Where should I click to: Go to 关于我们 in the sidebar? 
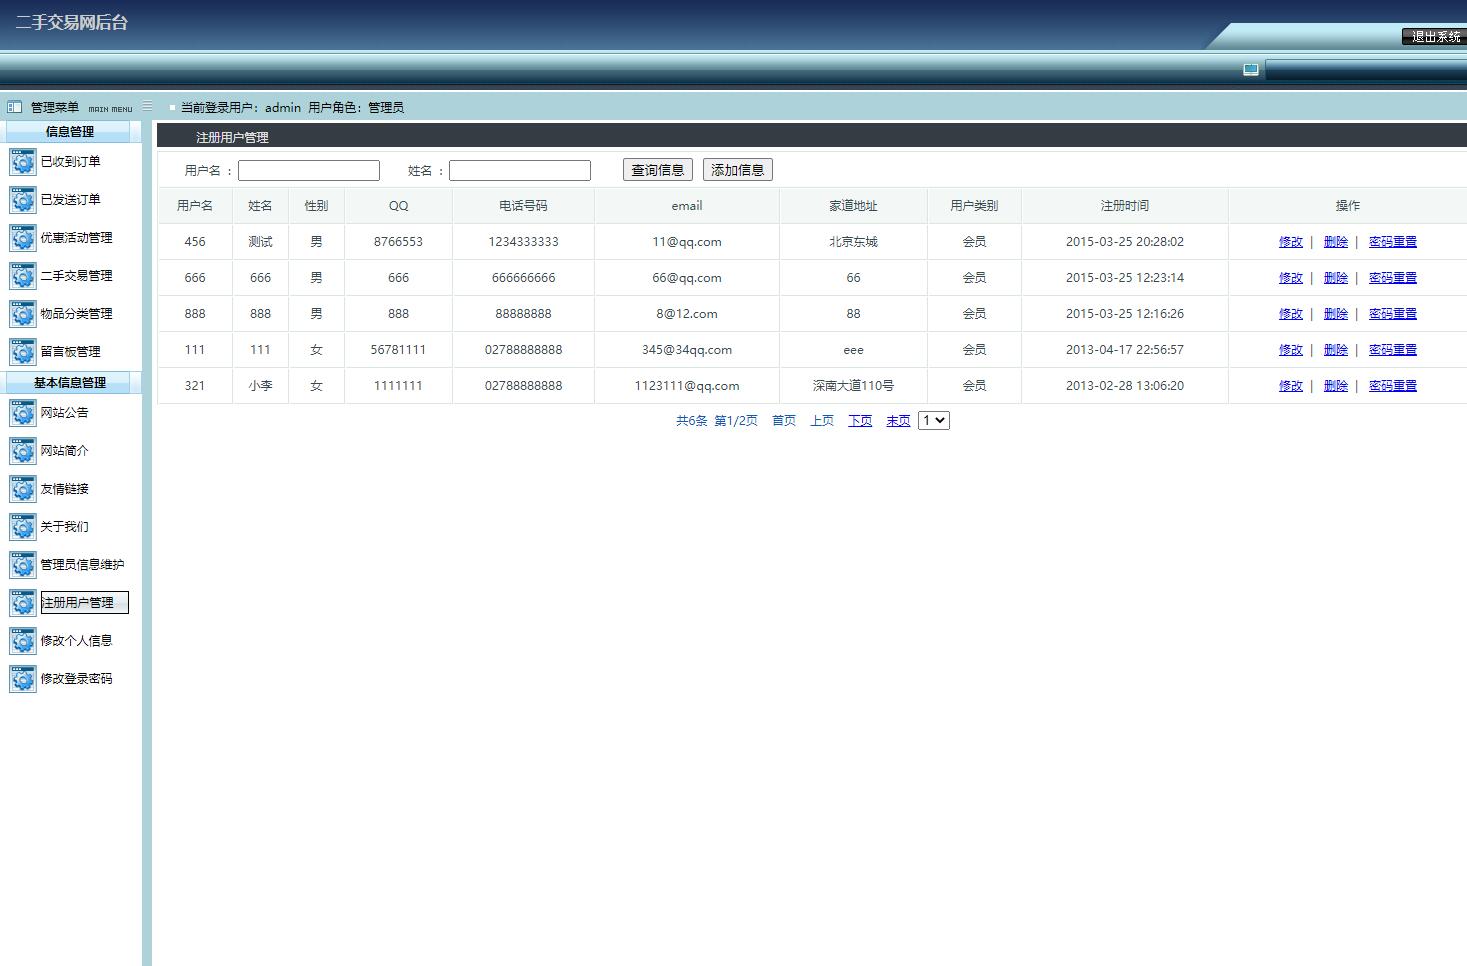click(x=64, y=526)
